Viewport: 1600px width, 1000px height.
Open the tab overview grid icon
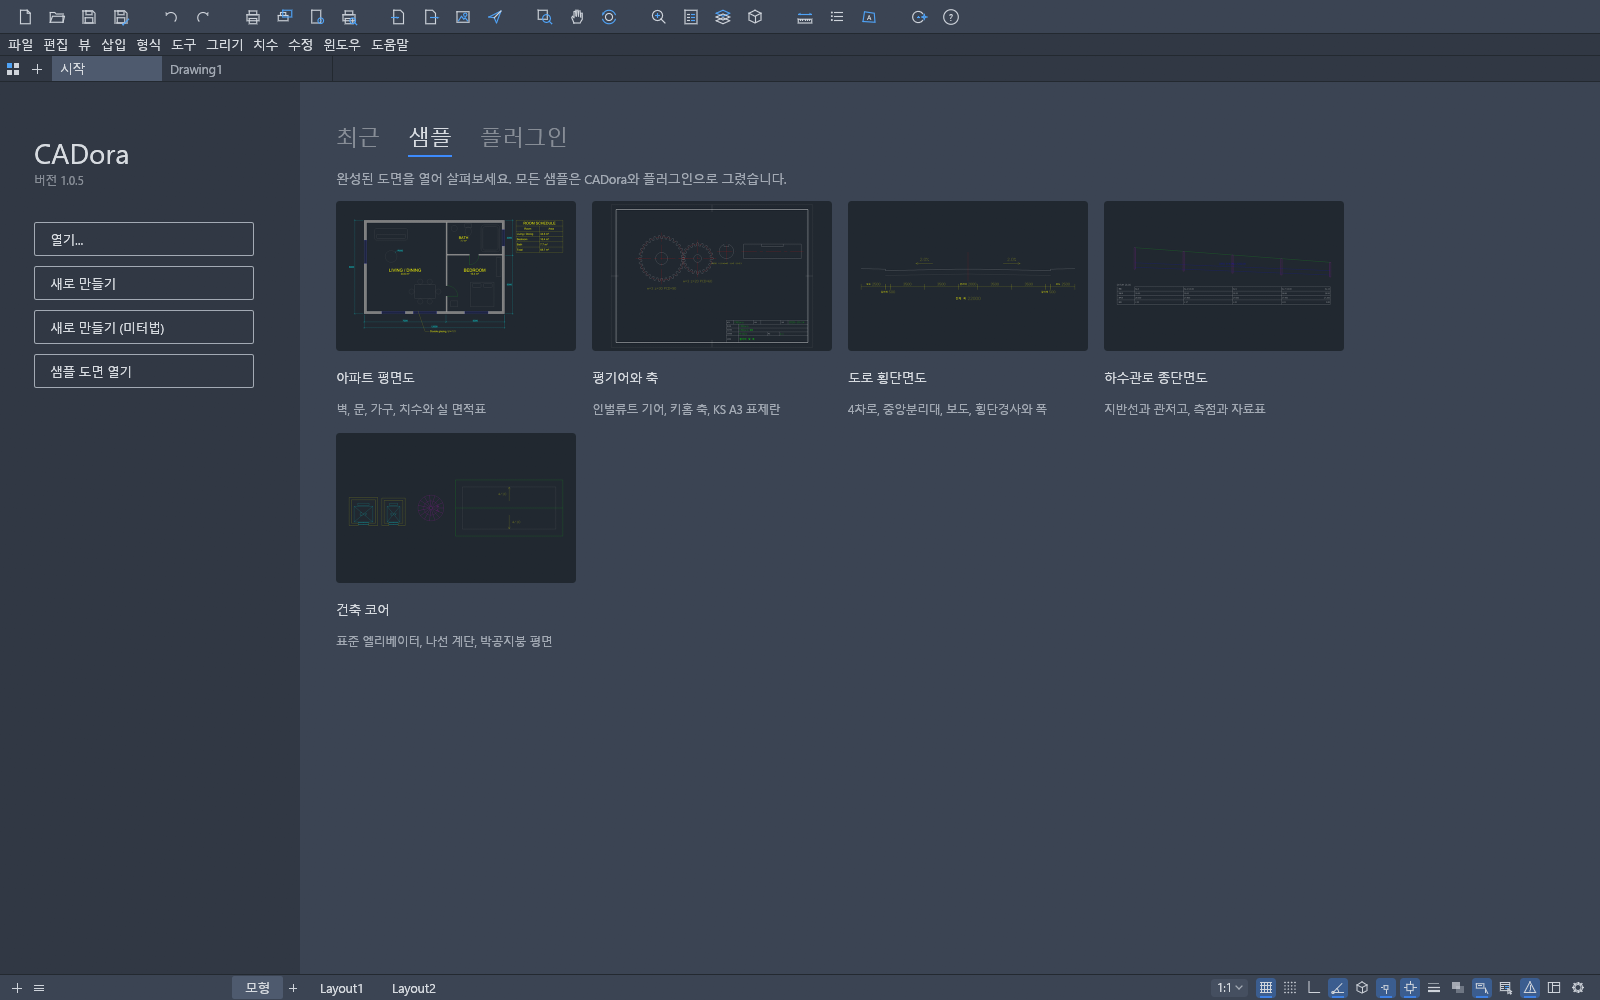pyautogui.click(x=13, y=69)
